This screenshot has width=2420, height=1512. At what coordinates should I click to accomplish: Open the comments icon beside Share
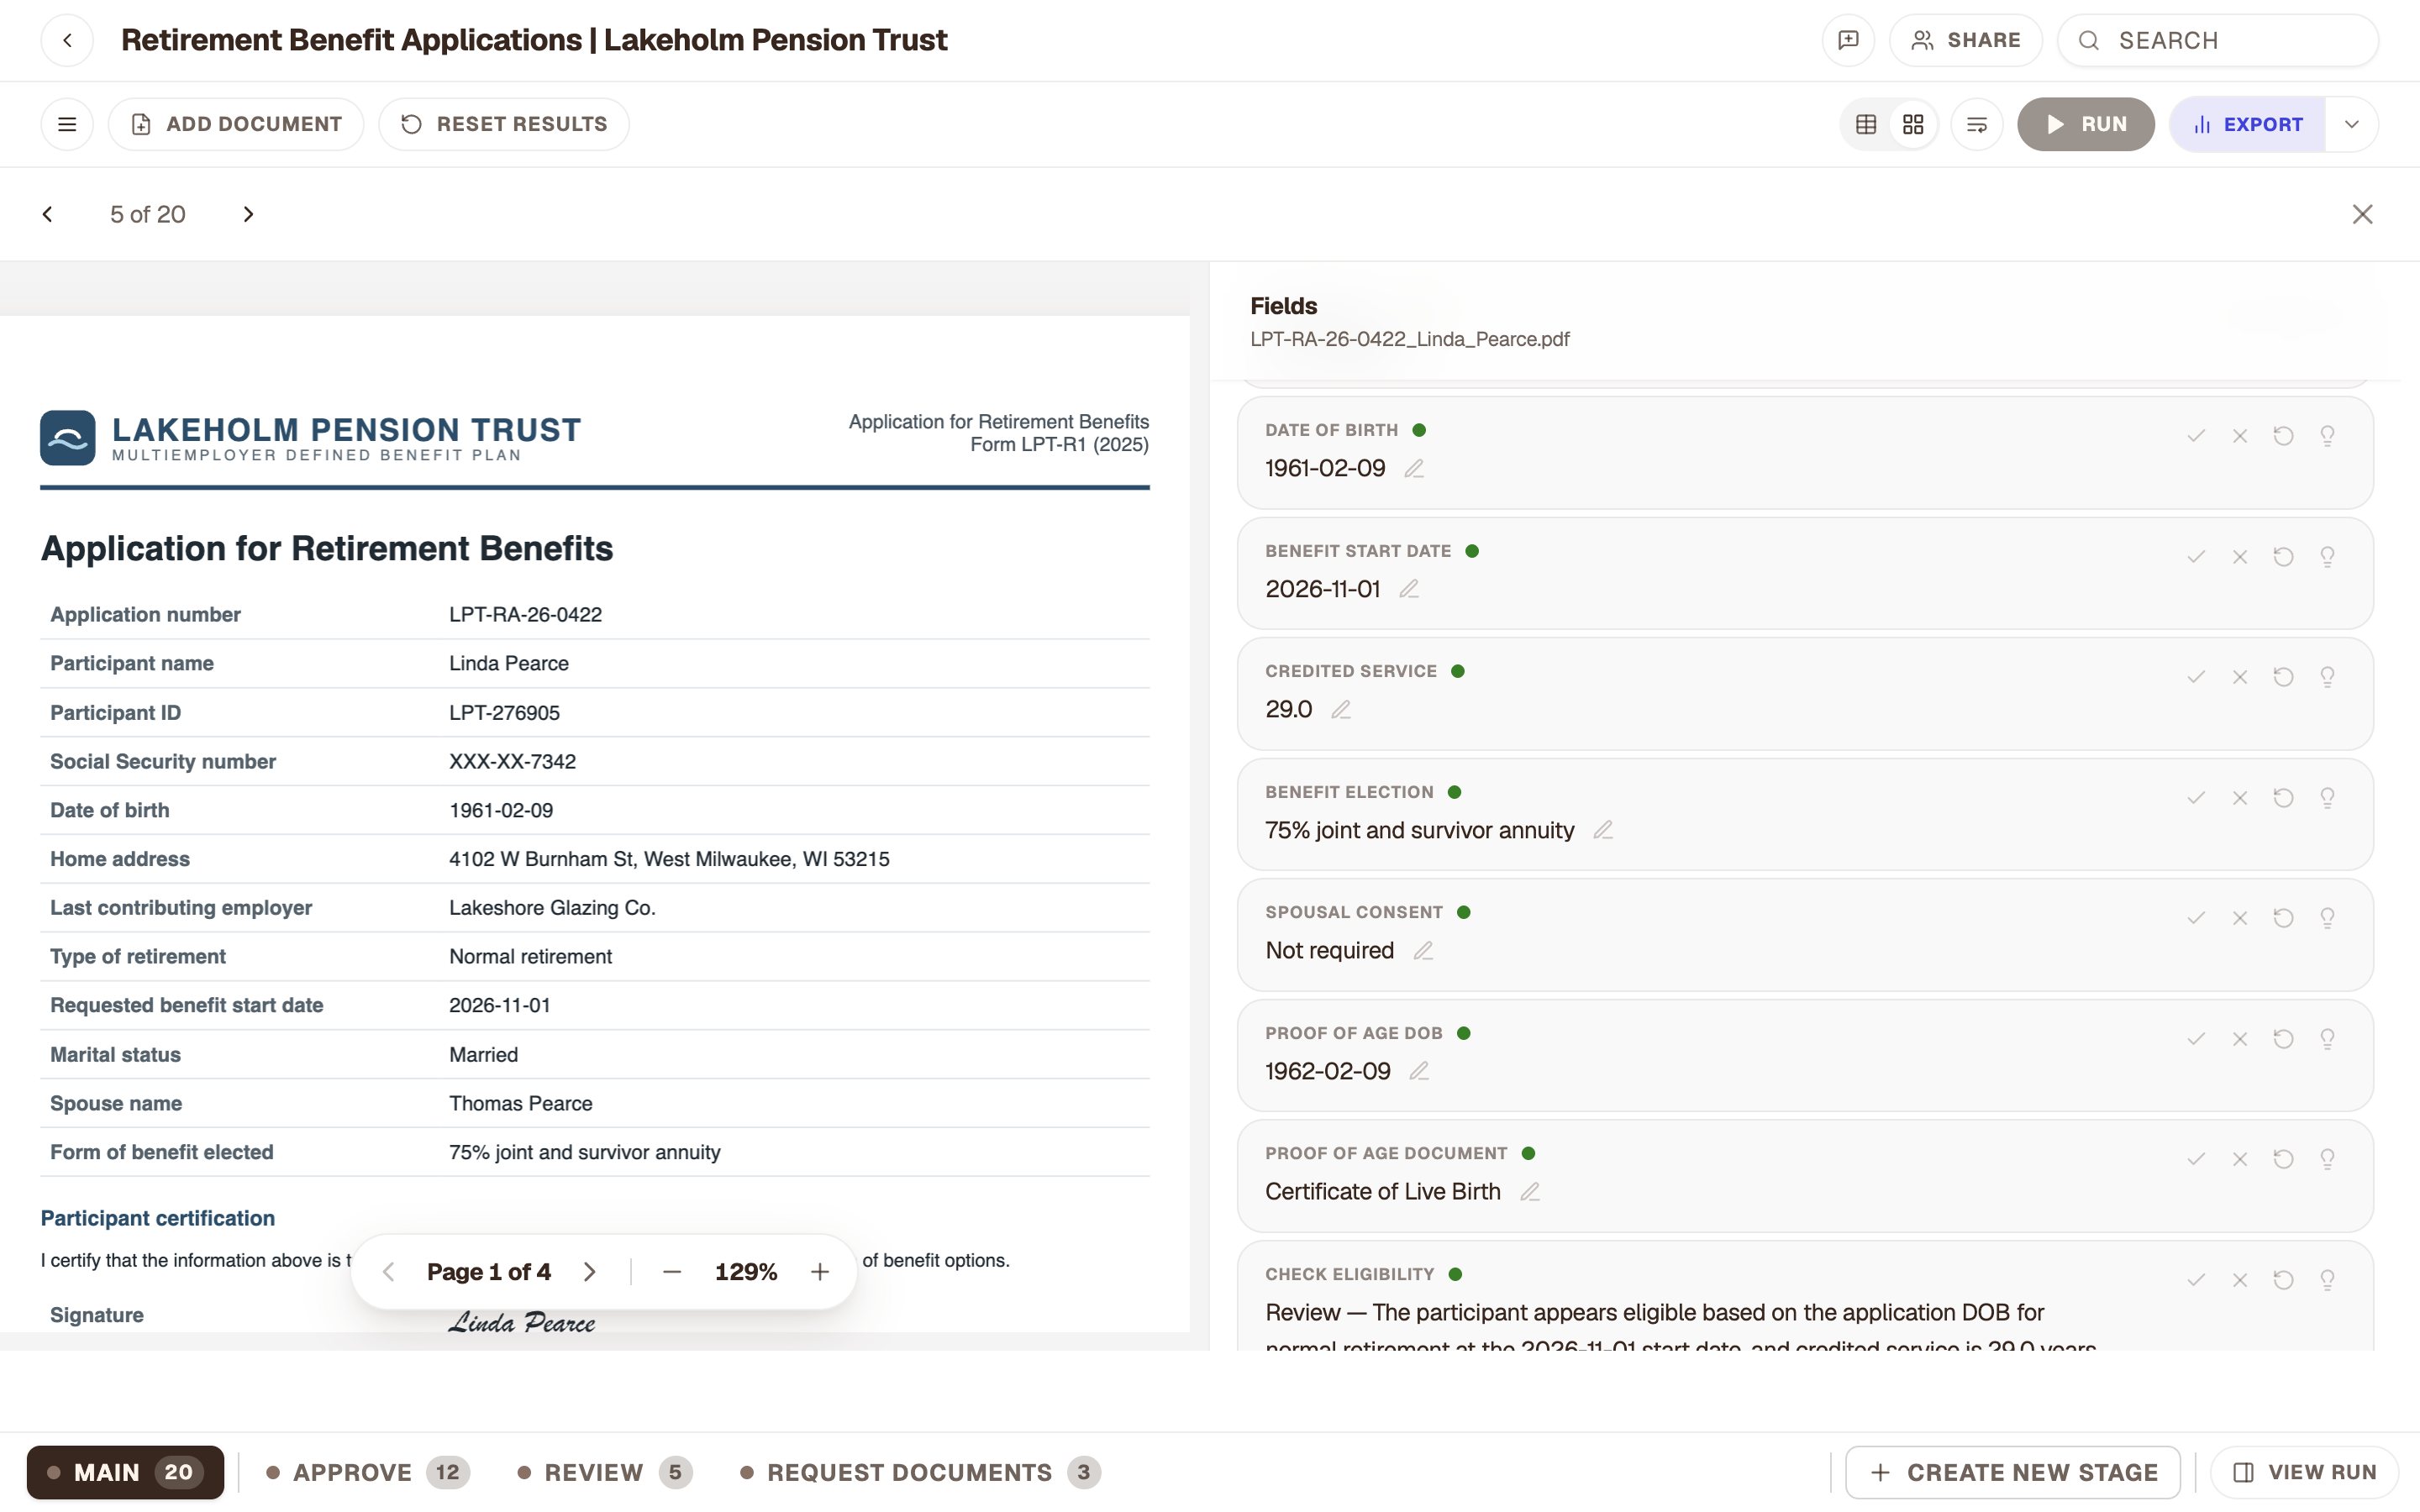[1848, 40]
